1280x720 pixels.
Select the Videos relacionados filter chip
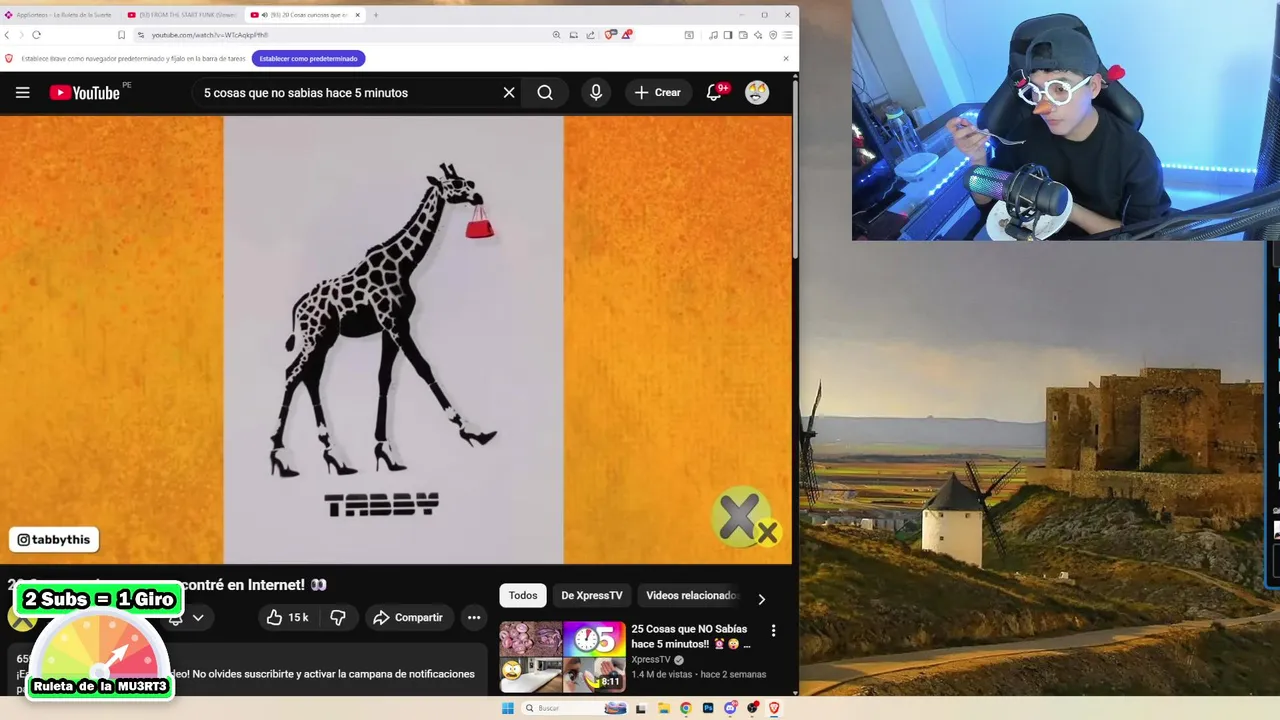click(x=691, y=595)
